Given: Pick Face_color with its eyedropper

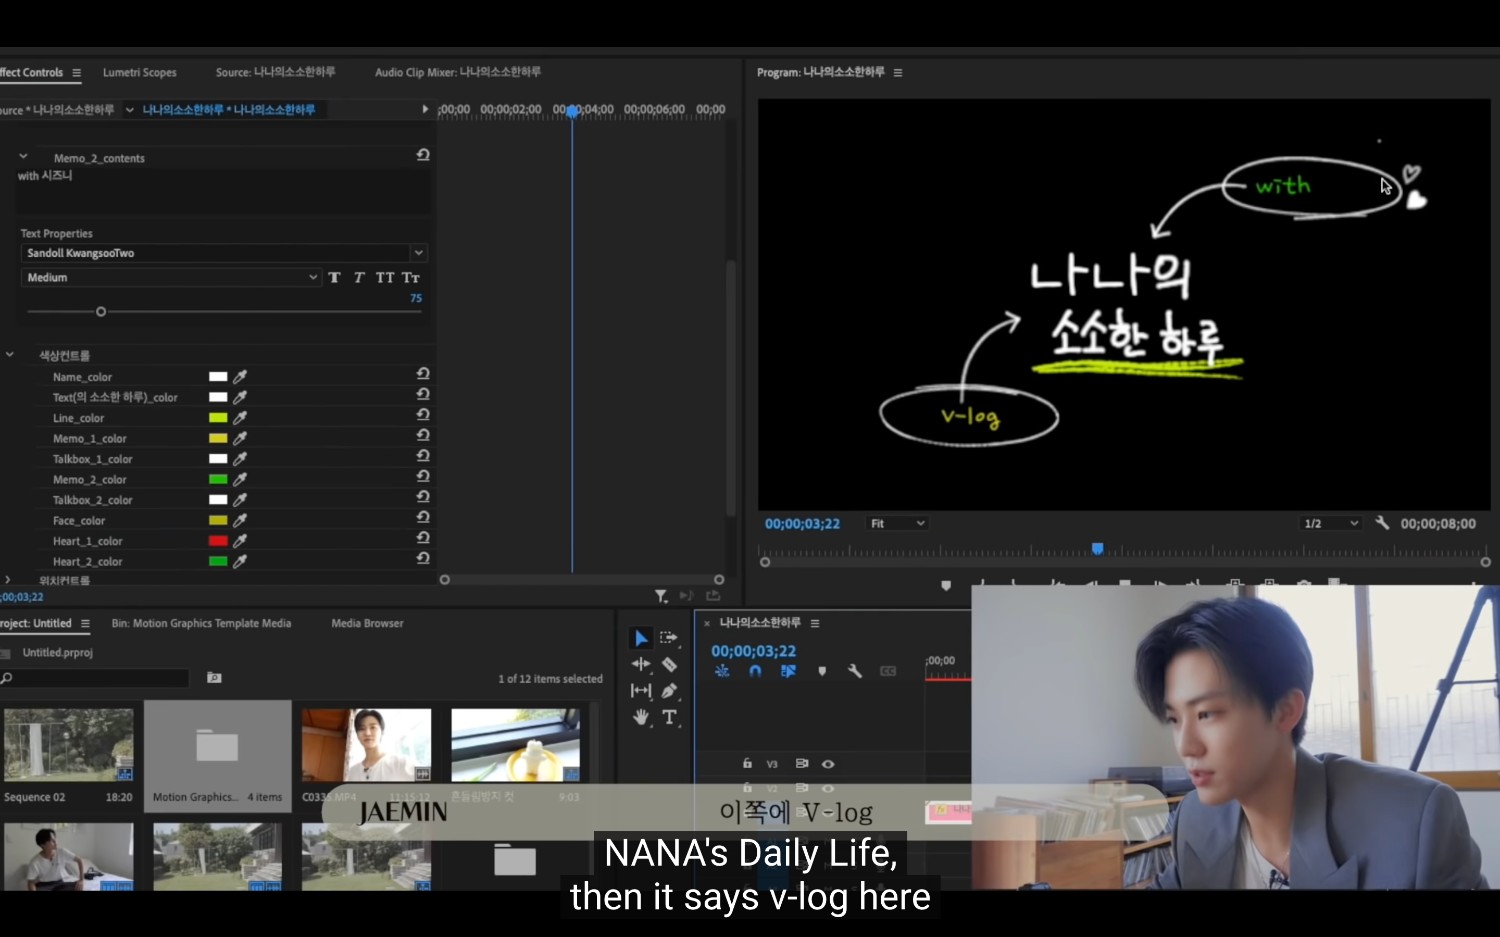Looking at the screenshot, I should pos(240,520).
